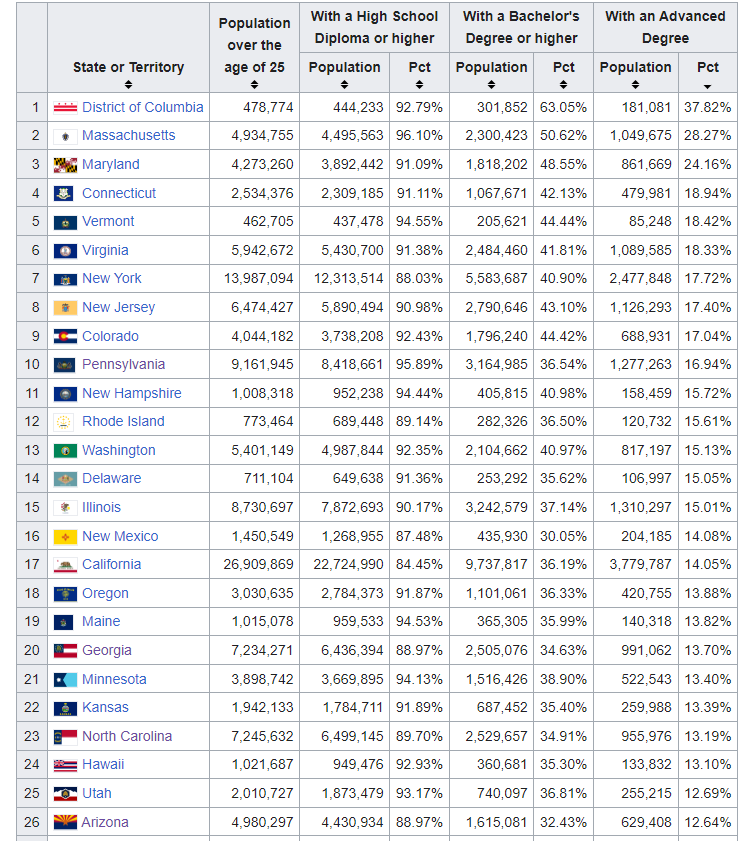Image resolution: width=750 pixels, height=841 pixels.
Task: Click the Illinois flag icon
Action: coord(65,507)
